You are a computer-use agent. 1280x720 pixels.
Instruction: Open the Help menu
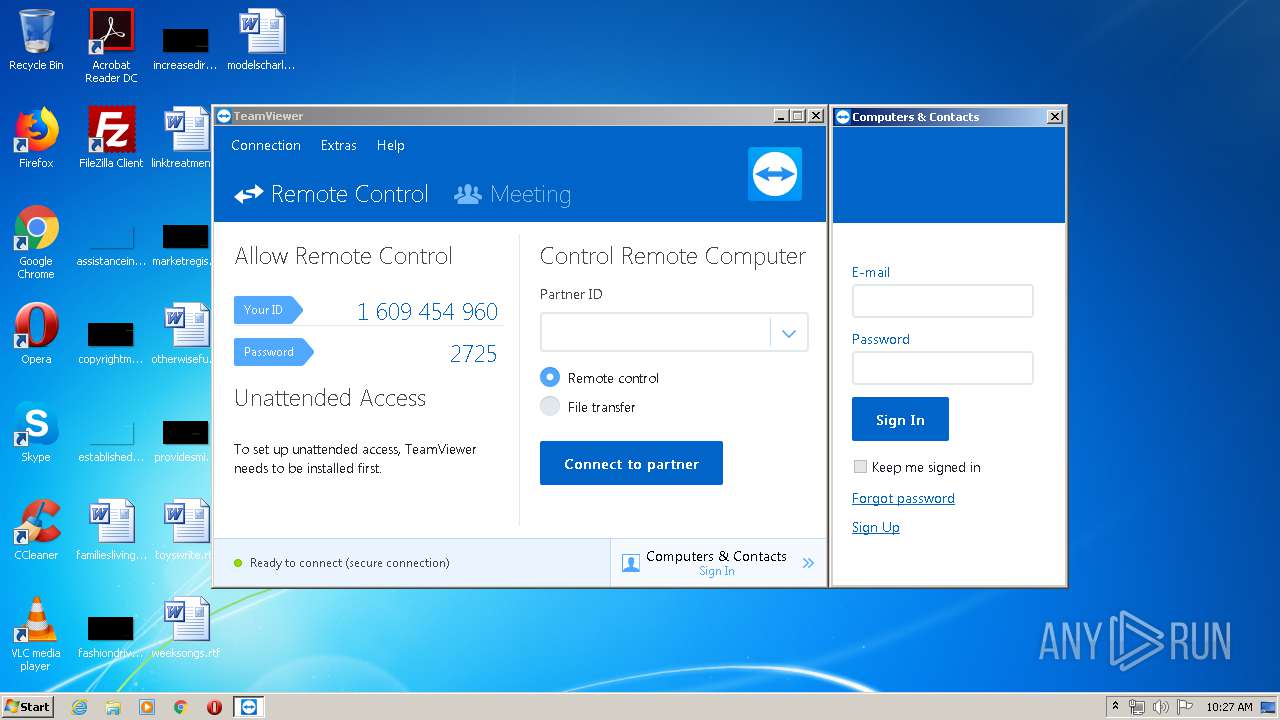pyautogui.click(x=391, y=146)
